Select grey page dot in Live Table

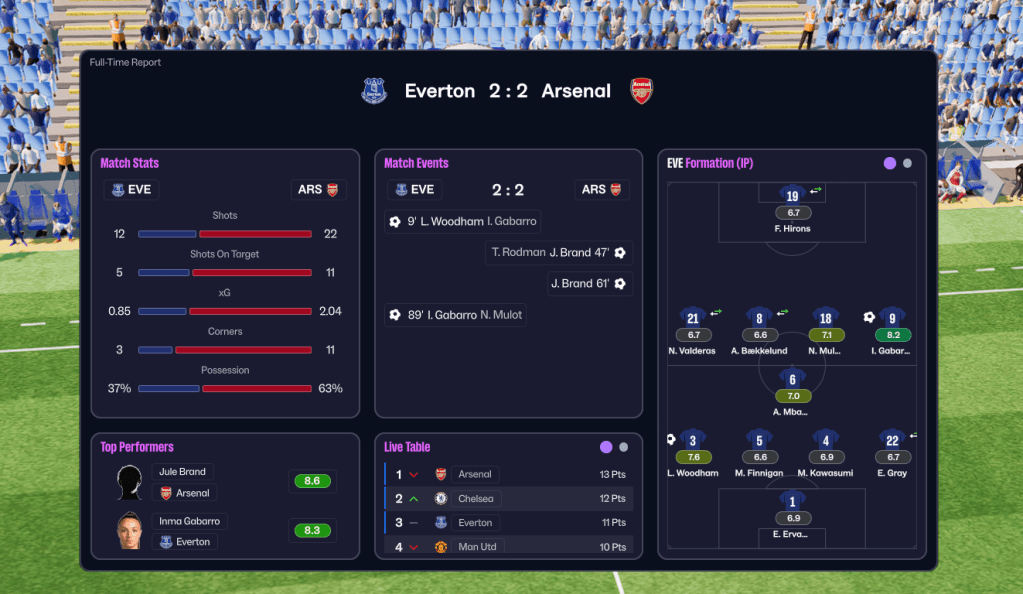tap(624, 447)
